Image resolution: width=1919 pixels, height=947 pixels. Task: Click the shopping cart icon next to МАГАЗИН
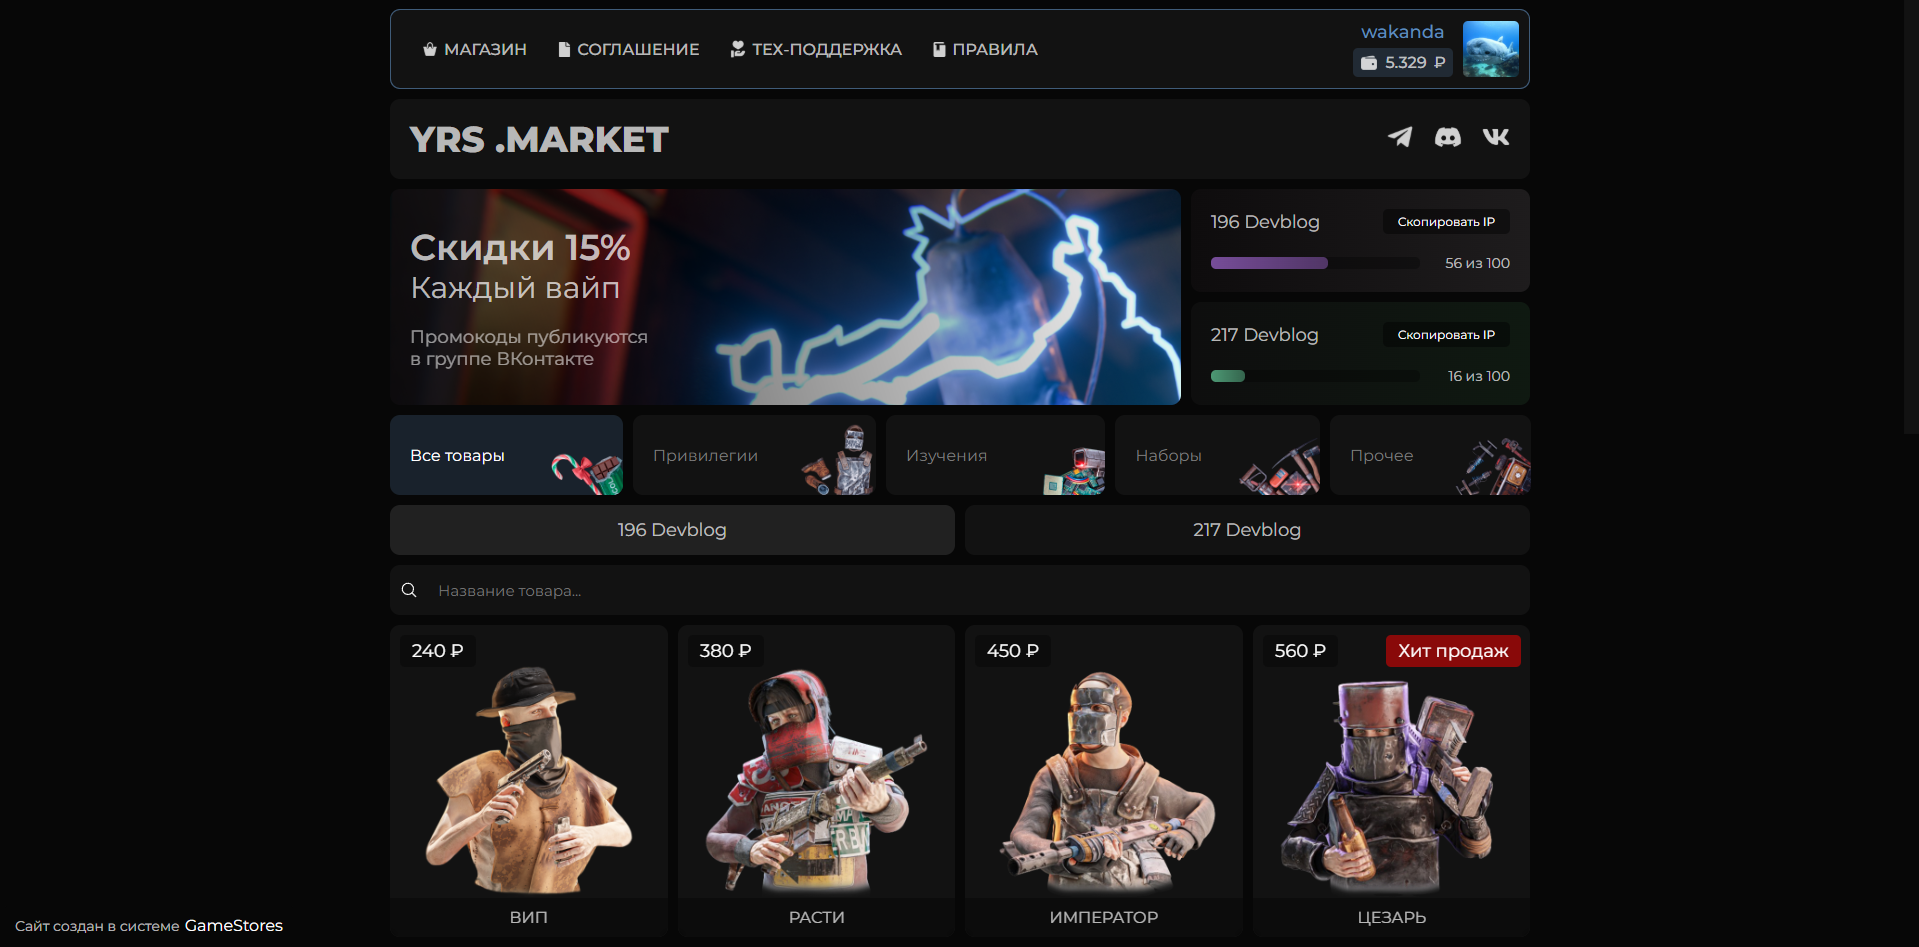[x=429, y=48]
